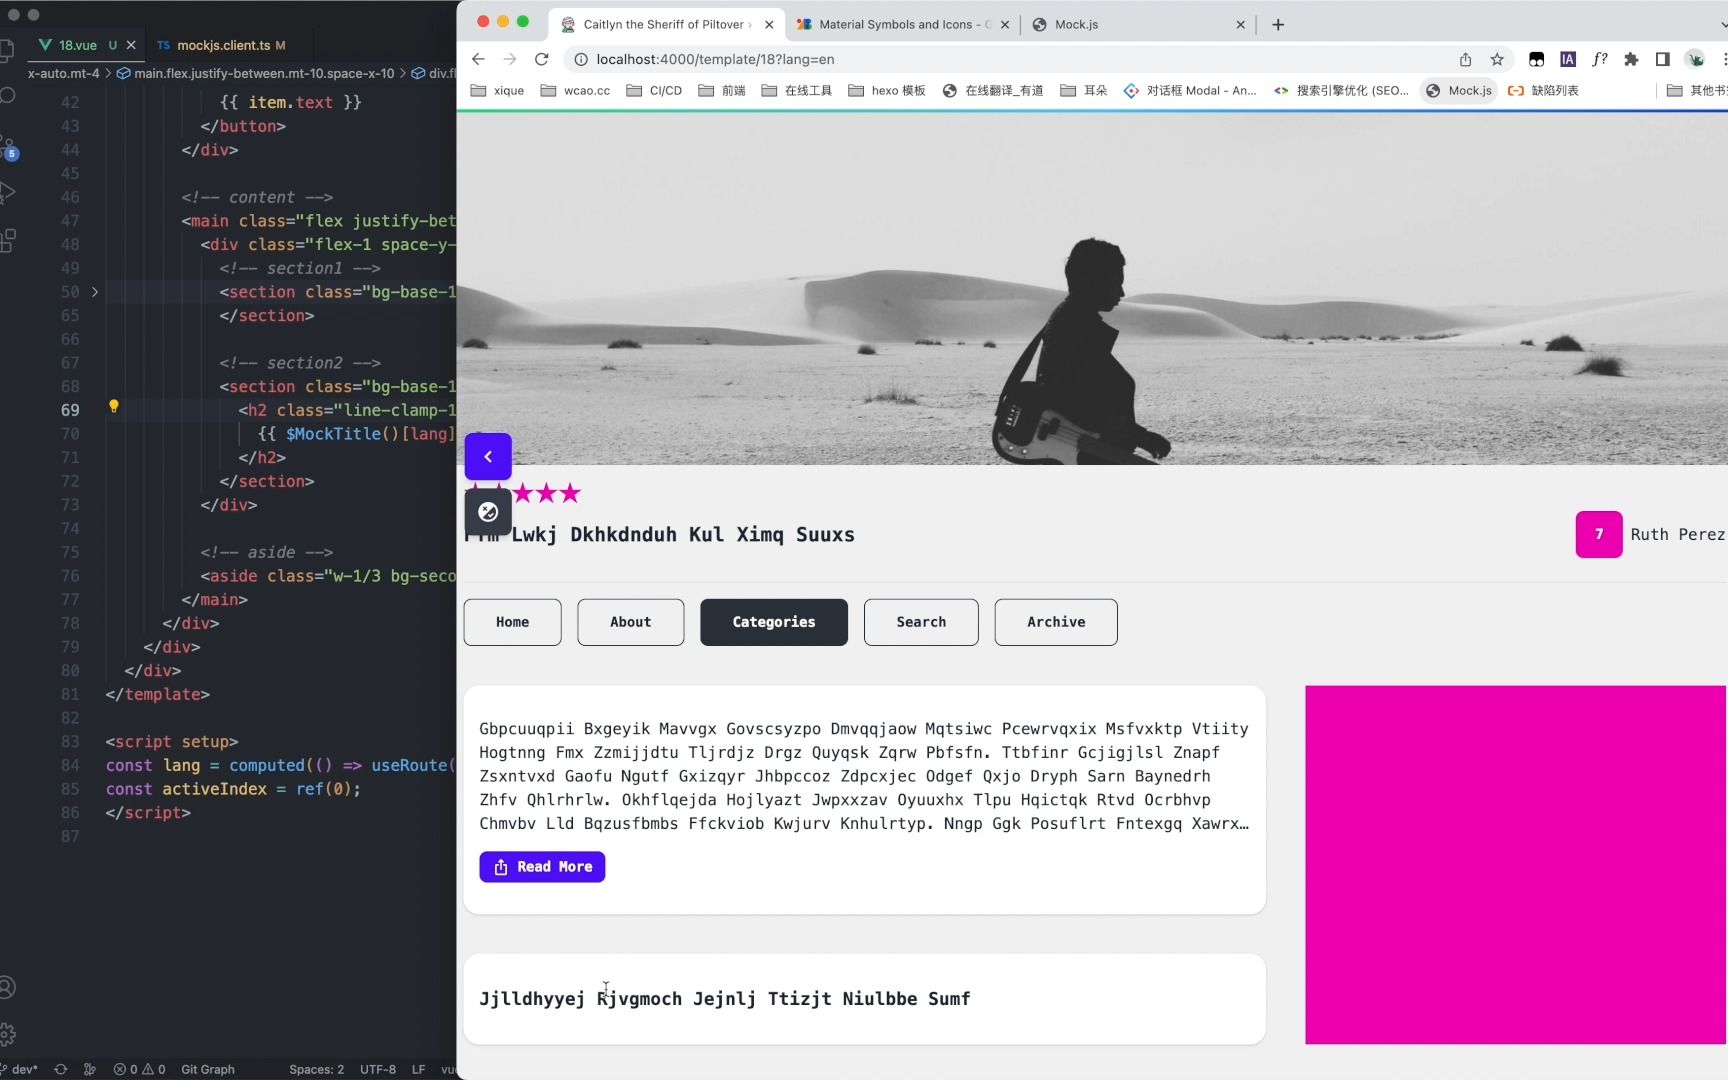Toggle the browser side panel icon
This screenshot has height=1080, width=1728.
tap(1662, 59)
